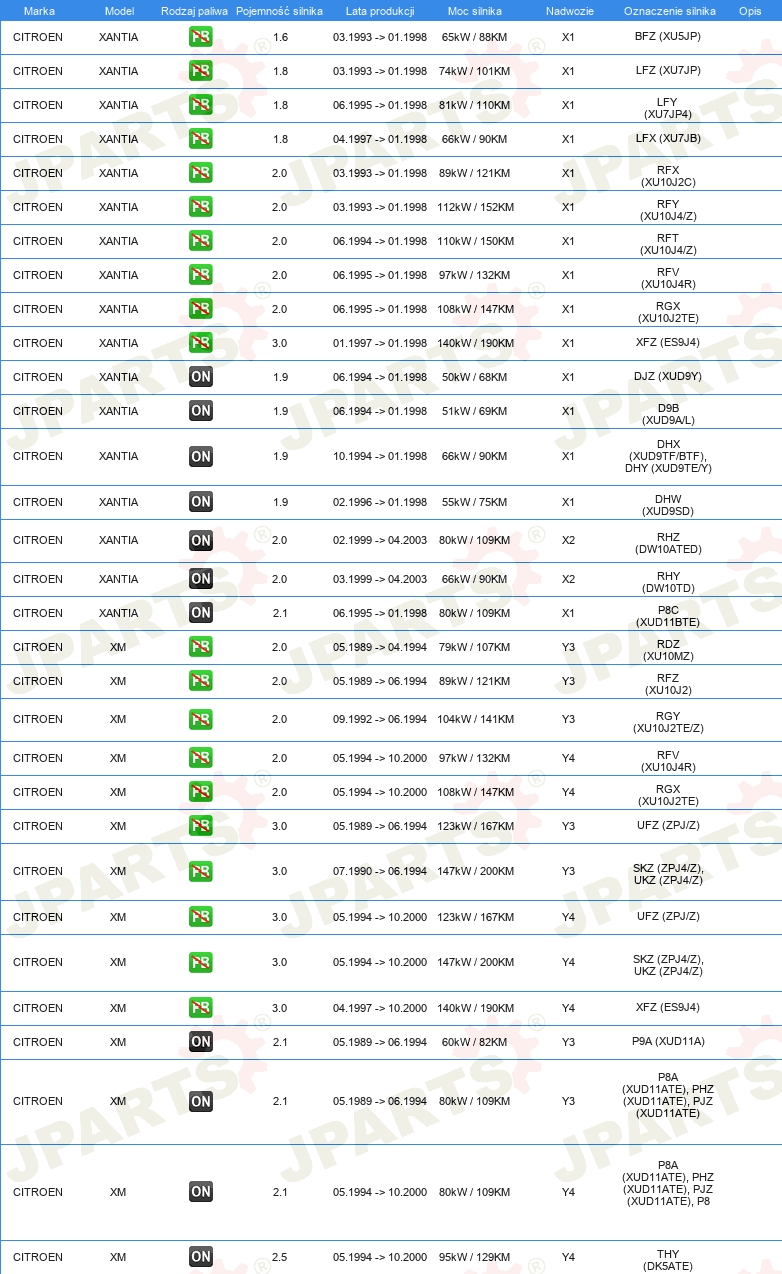Image resolution: width=782 pixels, height=1274 pixels.
Task: Click the 'Marka' column header
Action: pos(39,11)
